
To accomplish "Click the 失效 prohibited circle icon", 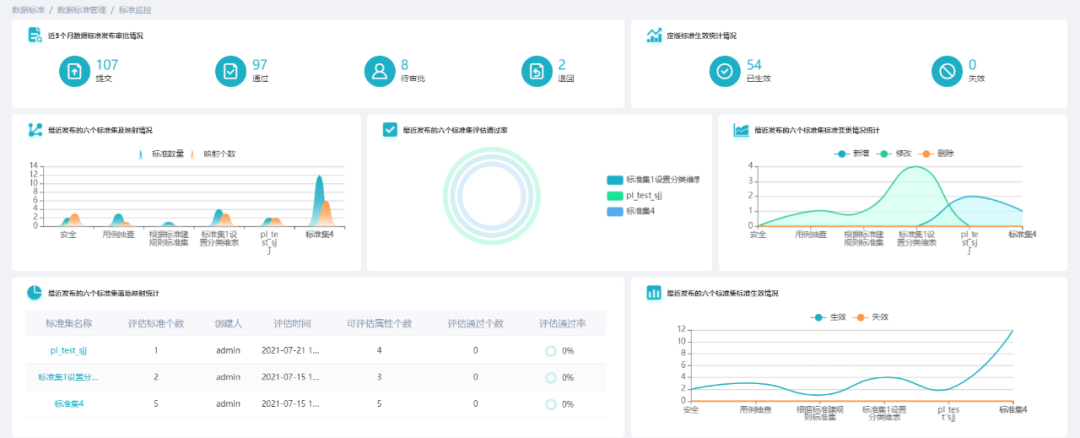I will click(947, 71).
